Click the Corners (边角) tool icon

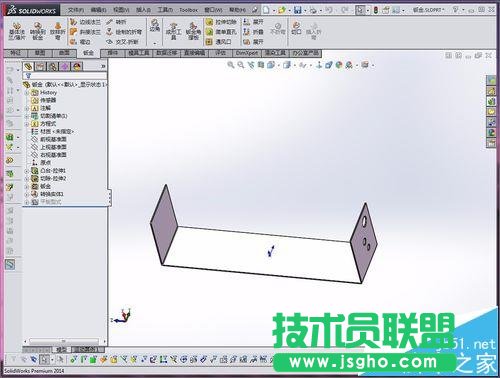[155, 26]
